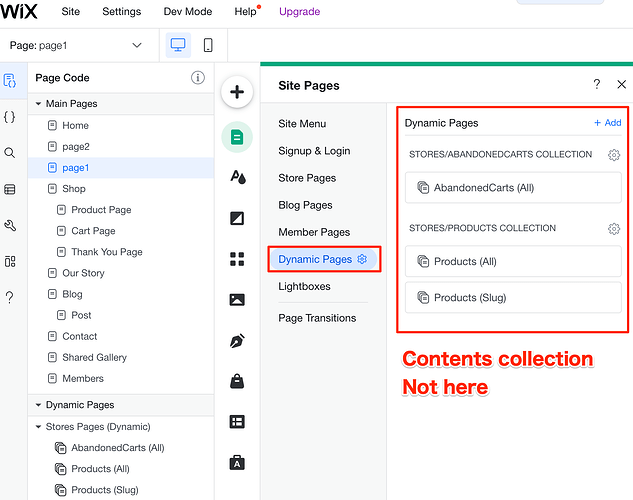Open settings gear for Stores/Products collection
This screenshot has width=633, height=500.
pos(614,229)
